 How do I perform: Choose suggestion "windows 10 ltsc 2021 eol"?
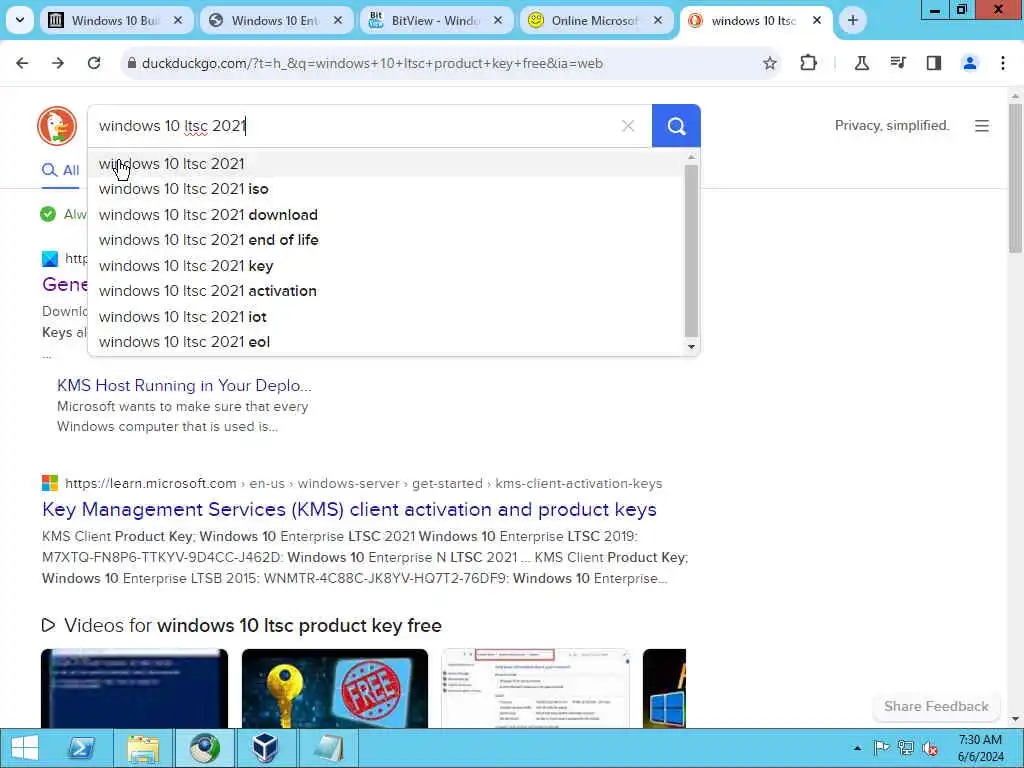click(387, 342)
